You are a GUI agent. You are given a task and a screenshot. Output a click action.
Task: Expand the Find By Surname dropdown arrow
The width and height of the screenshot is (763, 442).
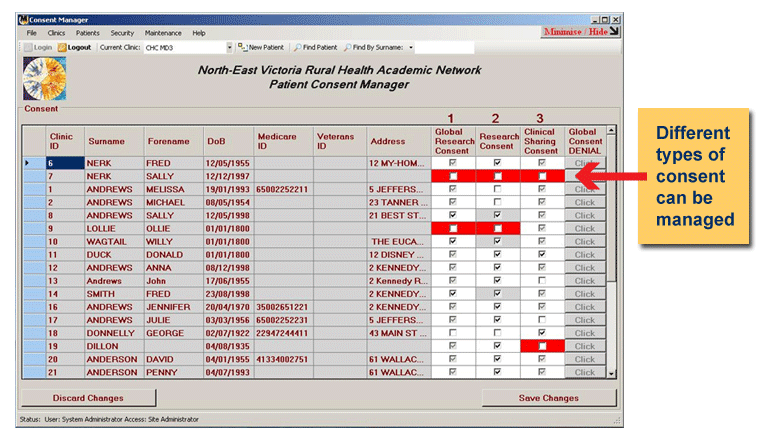click(411, 48)
